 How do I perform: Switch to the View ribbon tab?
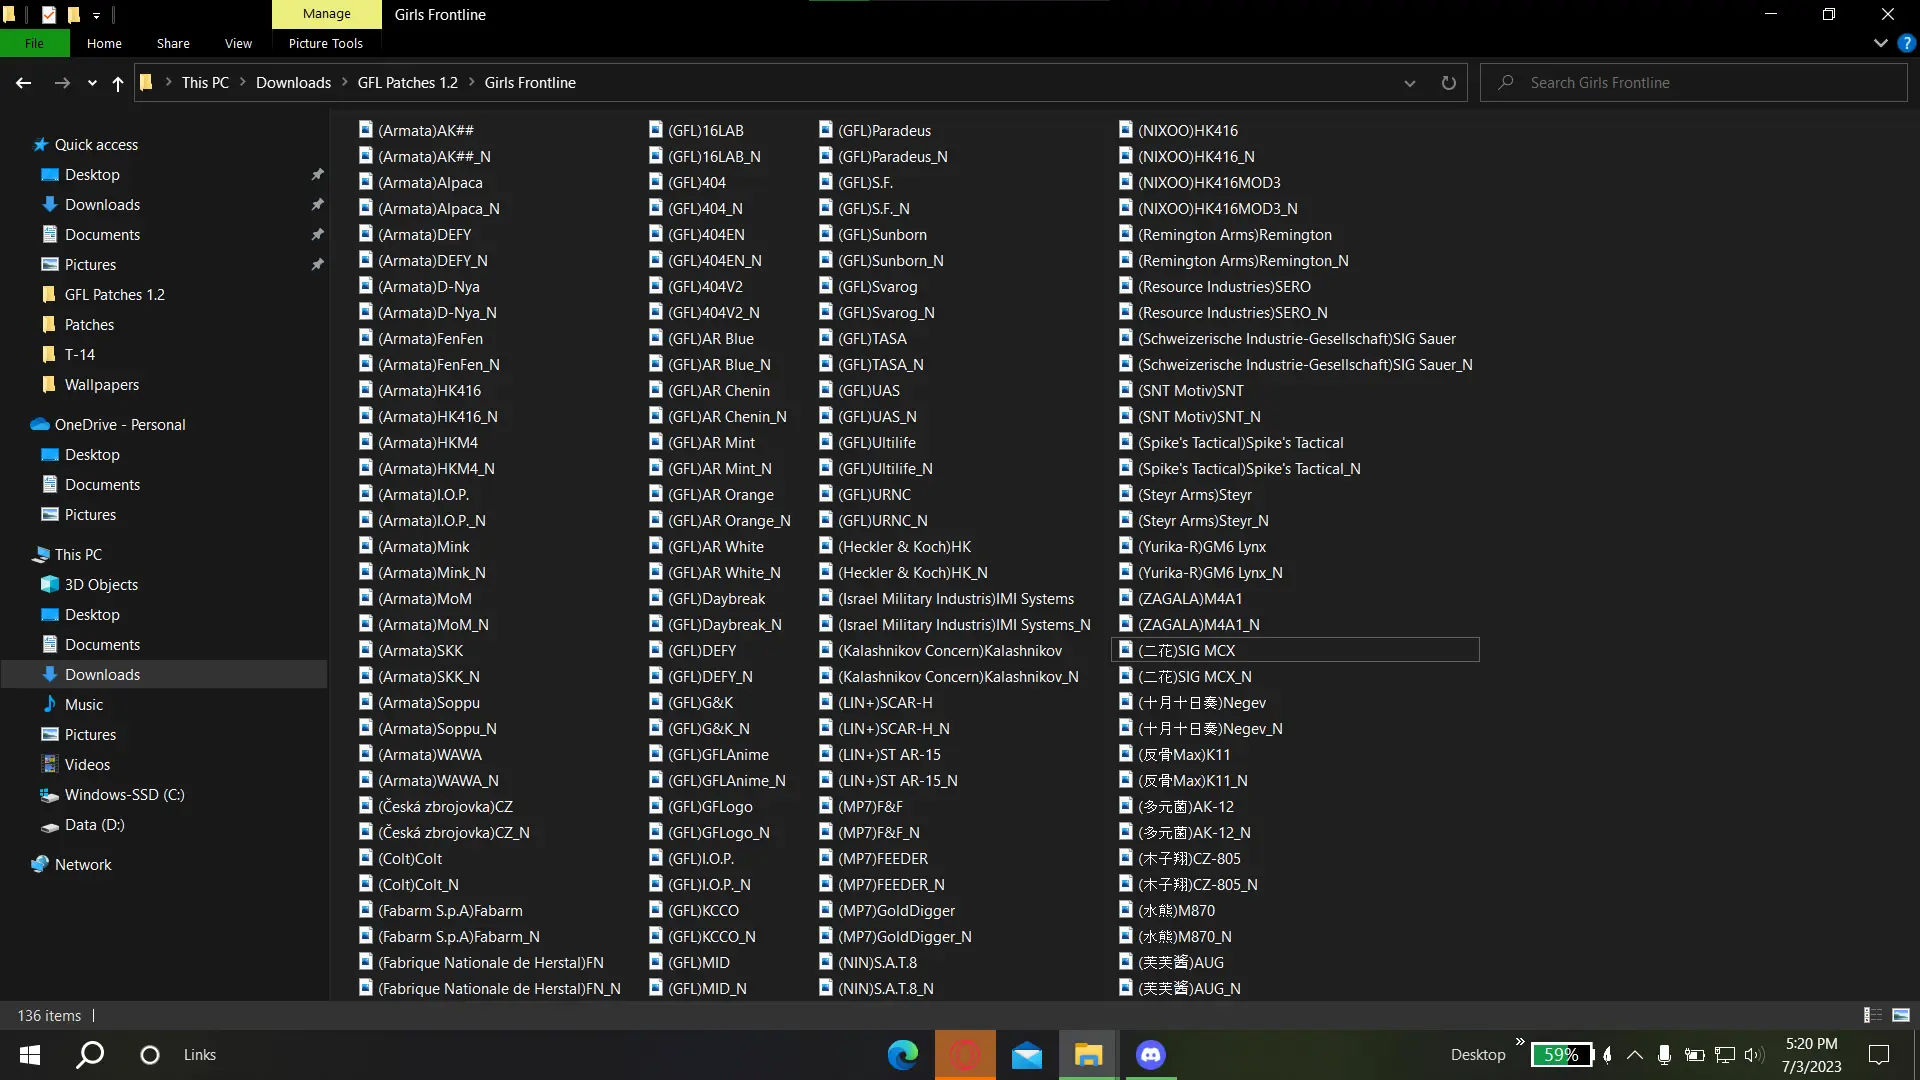coord(238,43)
